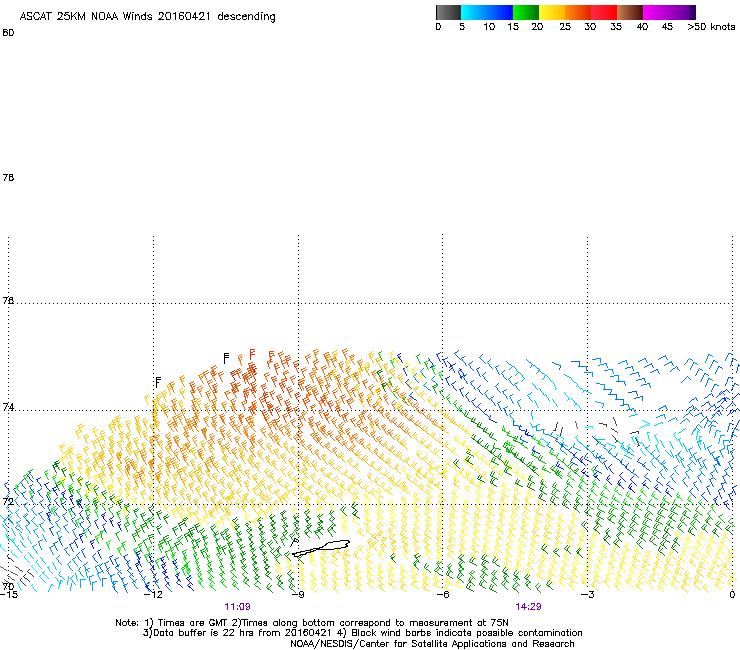Screen dimensions: 740x650
Task: Click the 14:29 pass time label
Action: click(x=528, y=607)
